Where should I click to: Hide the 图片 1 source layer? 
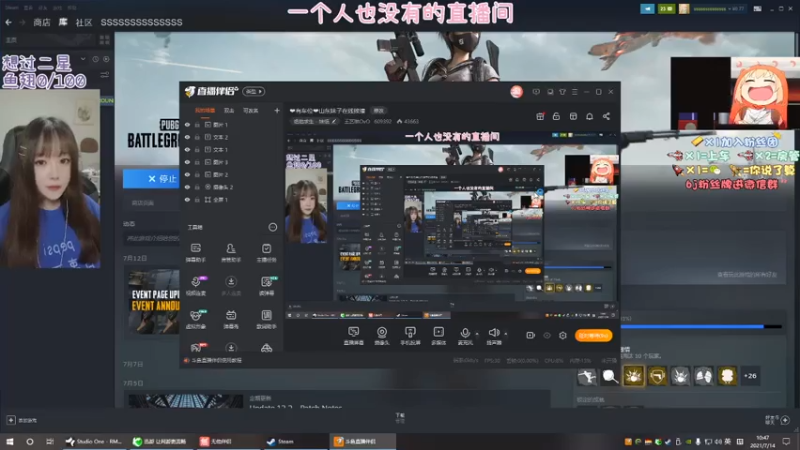187,124
